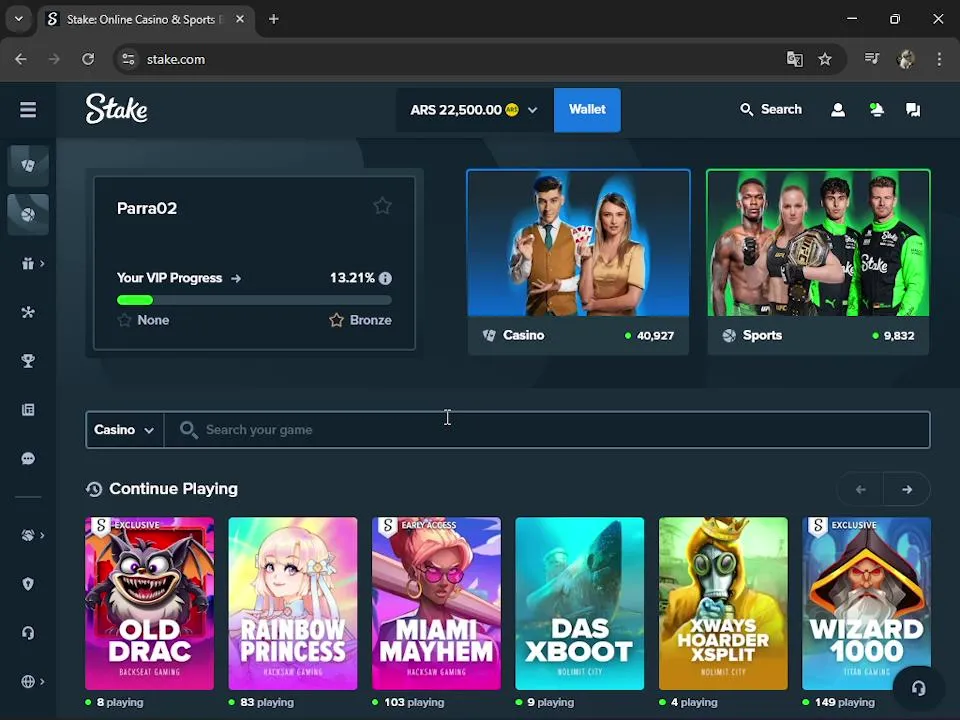Image resolution: width=960 pixels, height=720 pixels.
Task: Expand the language submenu chevron
Action: point(42,681)
